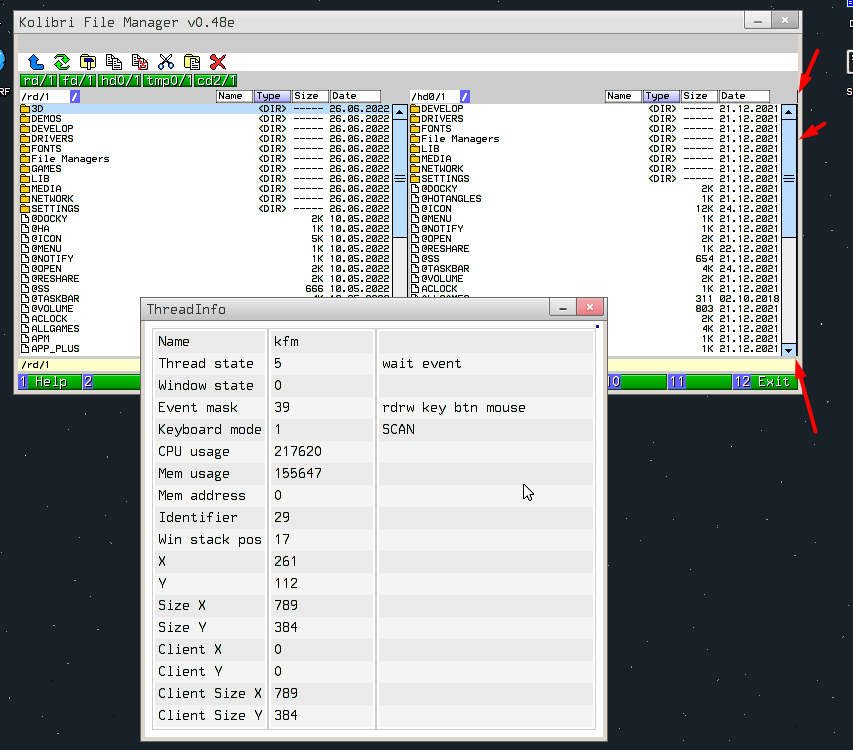Click the right panel scrollbar thumb
Image resolution: width=853 pixels, height=750 pixels.
coord(788,178)
